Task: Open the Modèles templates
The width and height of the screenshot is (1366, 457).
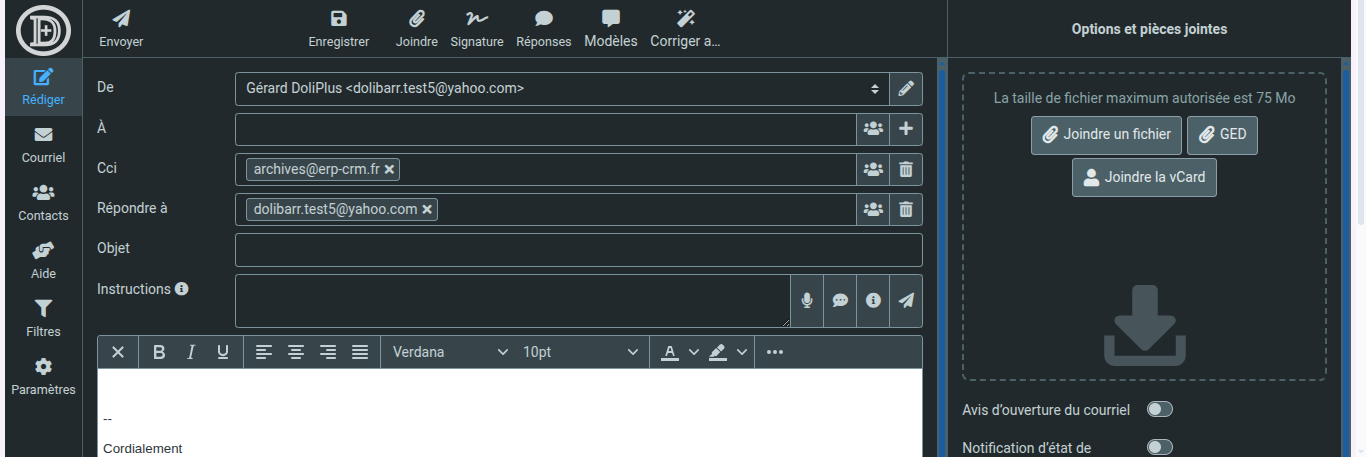Action: [x=611, y=30]
